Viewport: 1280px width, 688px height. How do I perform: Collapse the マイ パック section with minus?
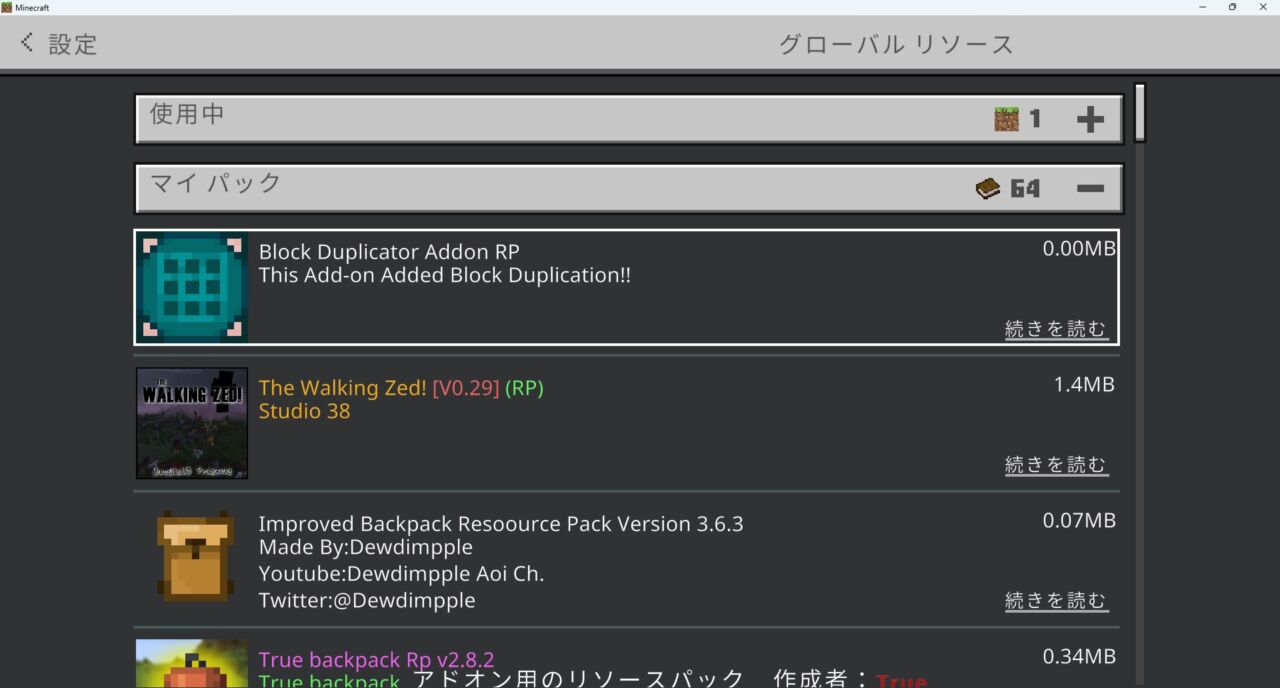click(x=1090, y=188)
